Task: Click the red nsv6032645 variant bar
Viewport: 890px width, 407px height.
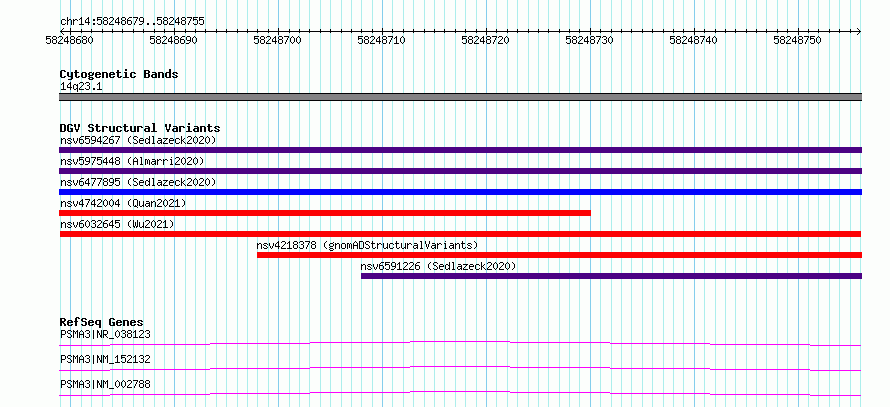Action: pyautogui.click(x=460, y=234)
